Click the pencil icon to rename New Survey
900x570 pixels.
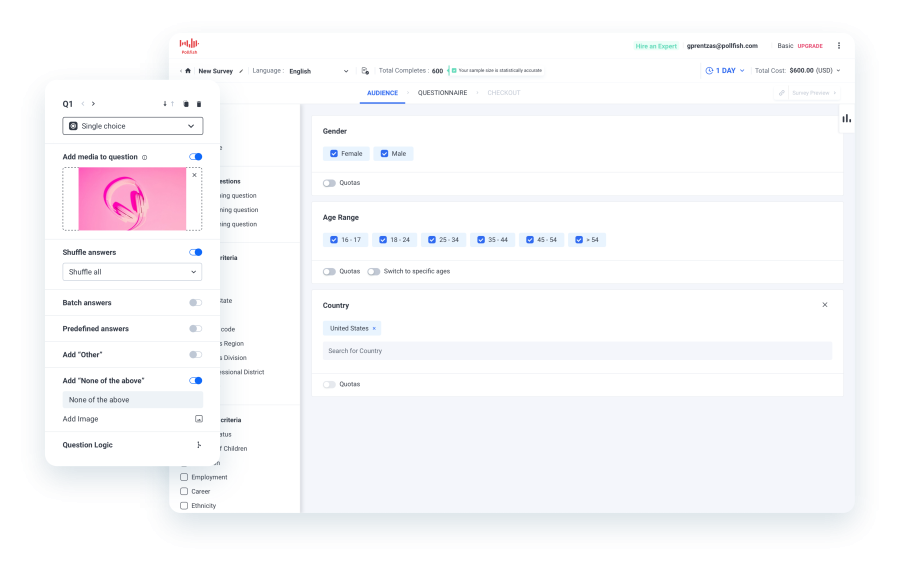tap(240, 71)
